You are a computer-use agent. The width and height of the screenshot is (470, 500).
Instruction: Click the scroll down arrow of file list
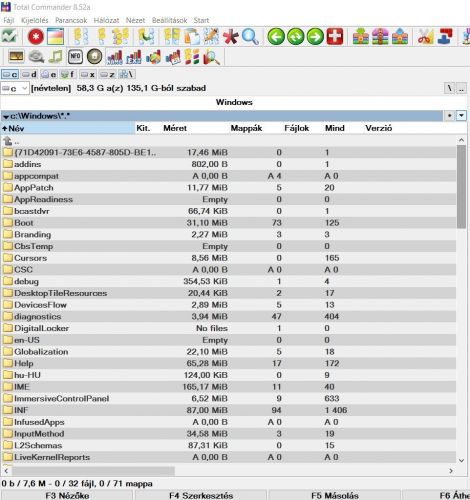click(461, 461)
